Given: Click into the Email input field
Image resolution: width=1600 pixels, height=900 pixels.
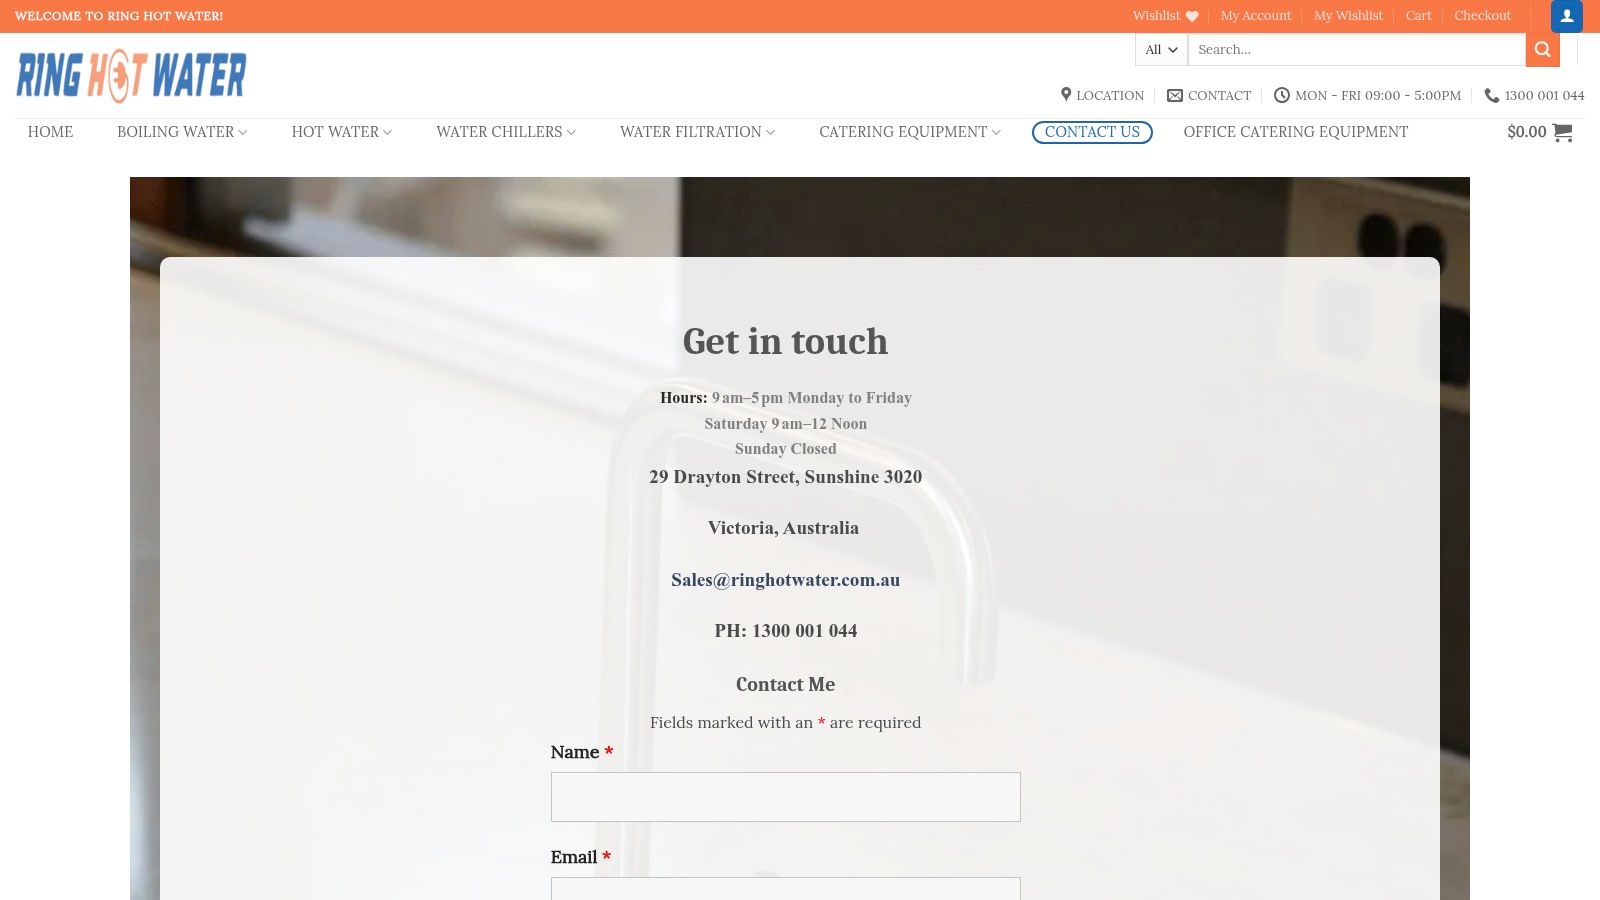Looking at the screenshot, I should pyautogui.click(x=785, y=888).
